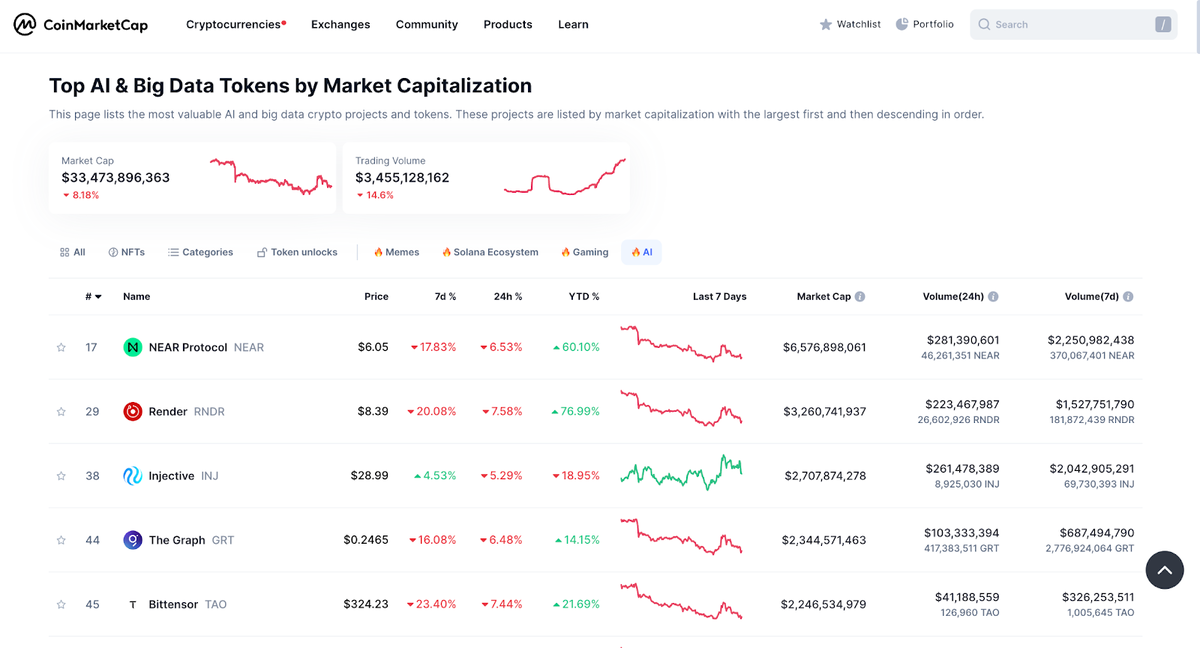
Task: Click Bittensor price $324.23
Action: coord(366,604)
